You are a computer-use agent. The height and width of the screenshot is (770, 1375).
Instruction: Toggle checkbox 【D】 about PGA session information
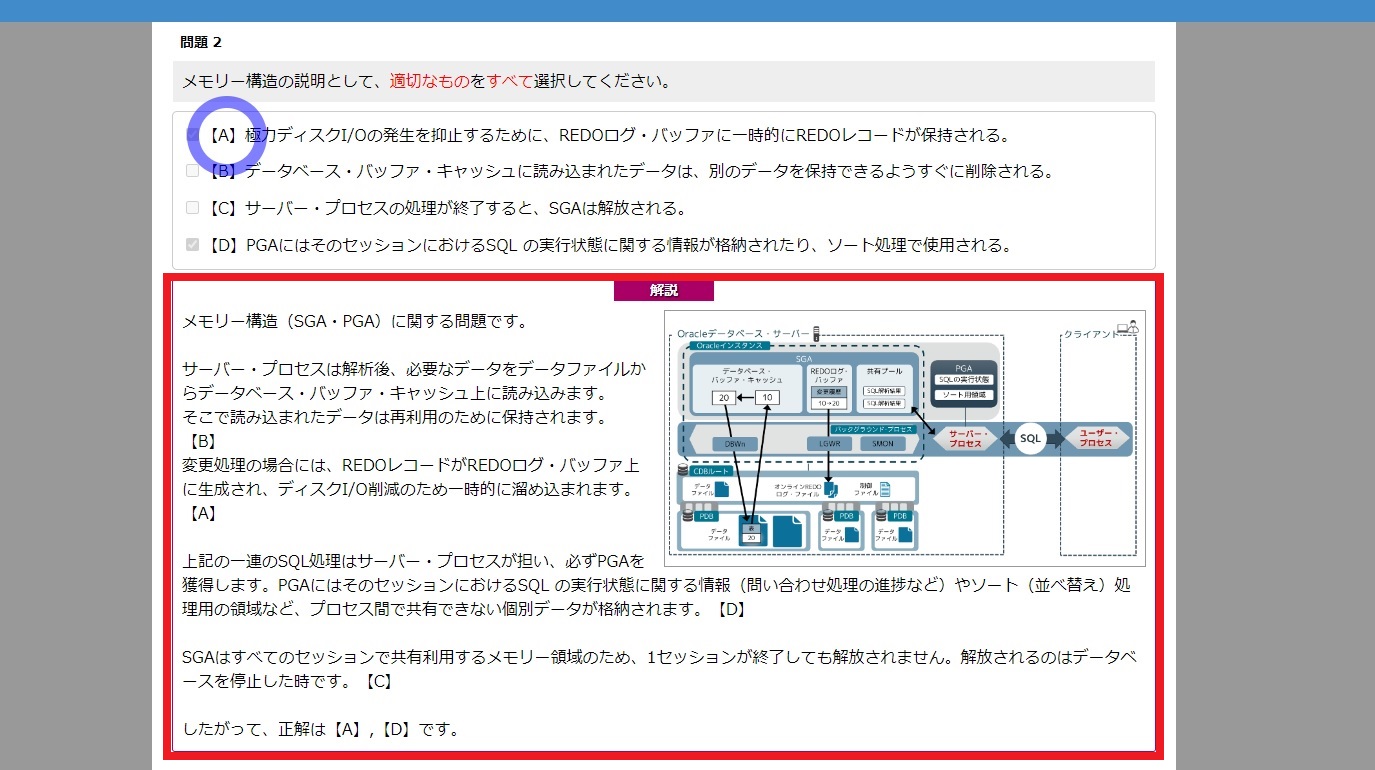[x=193, y=245]
